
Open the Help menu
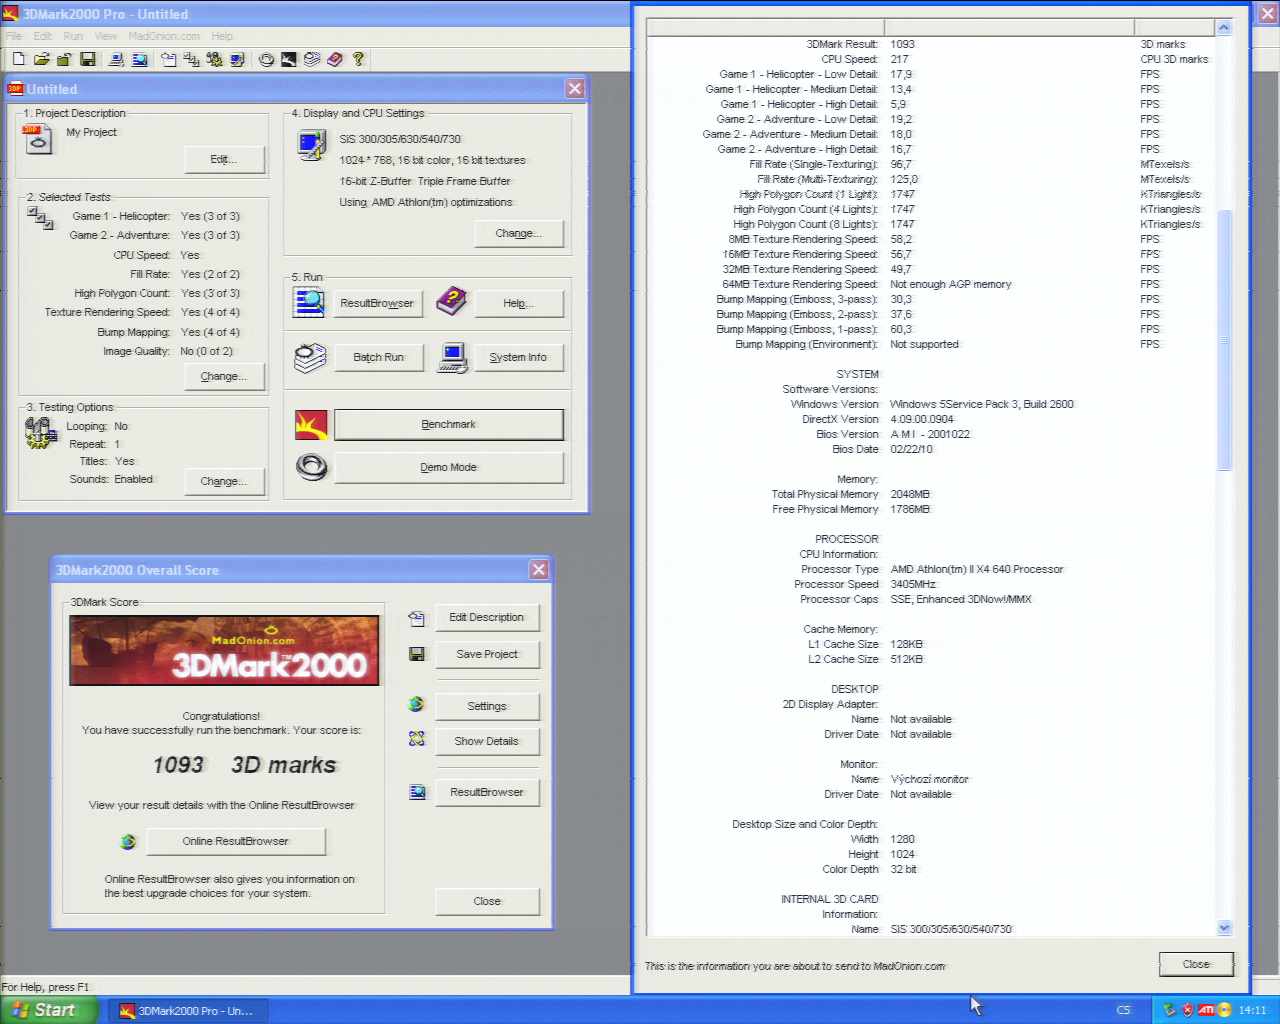[222, 36]
